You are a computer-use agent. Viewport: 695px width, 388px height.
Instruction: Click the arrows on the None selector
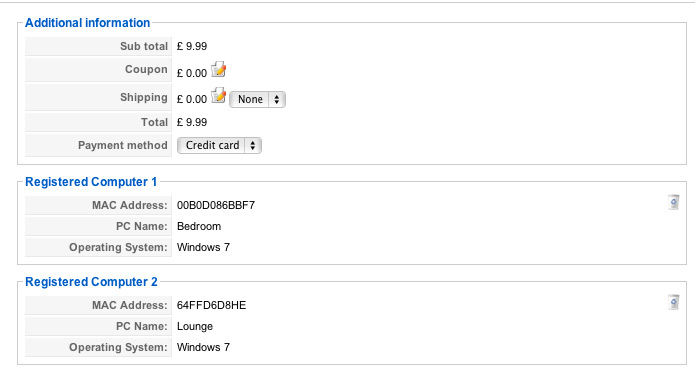coord(277,99)
